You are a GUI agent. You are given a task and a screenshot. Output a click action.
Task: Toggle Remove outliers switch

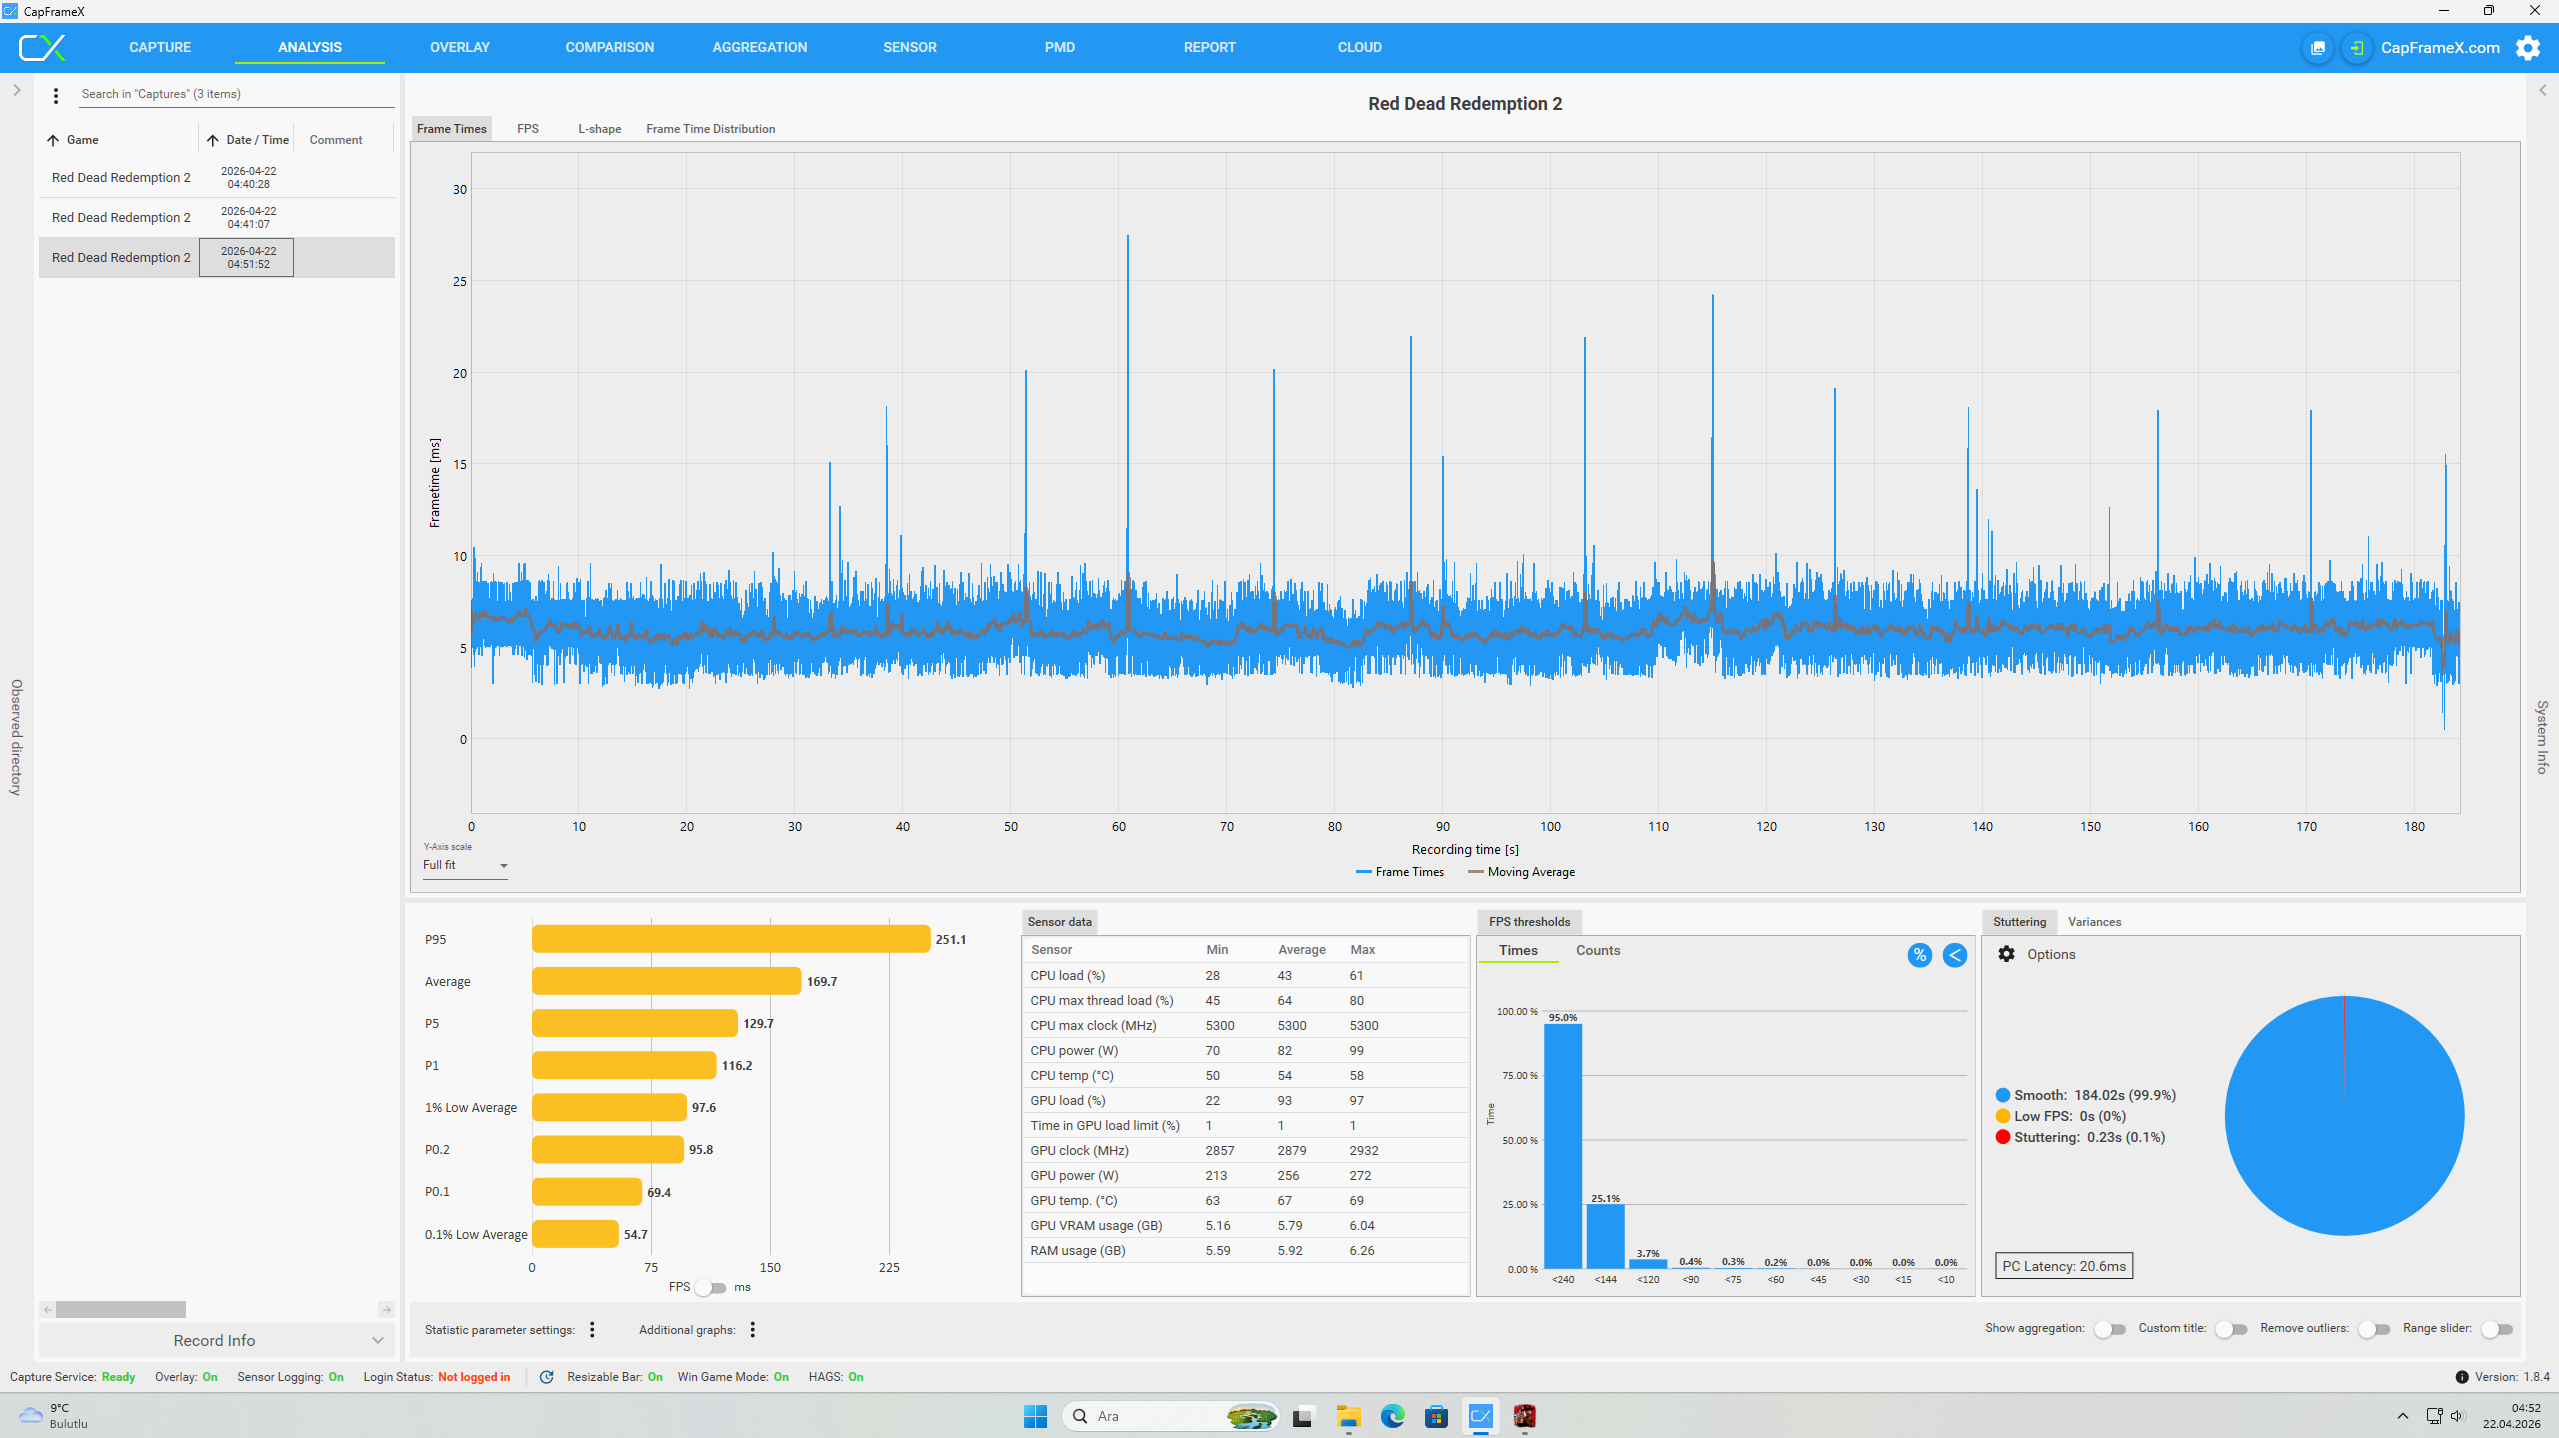pyautogui.click(x=2374, y=1329)
